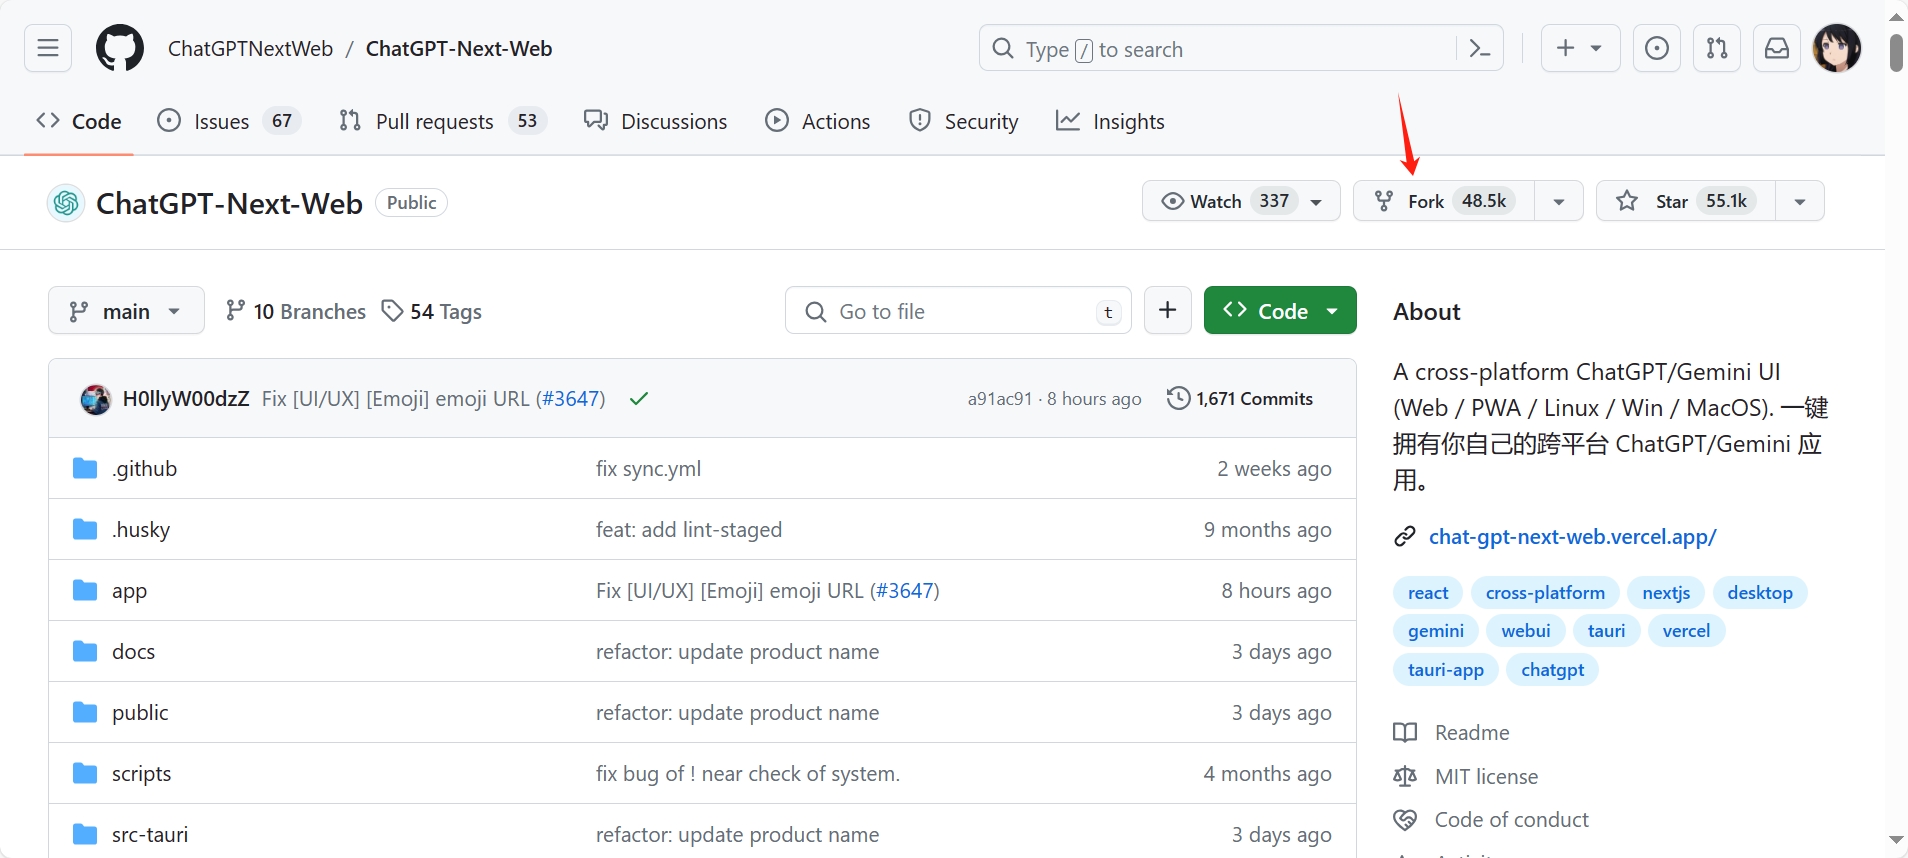View the 54 Tags link
The width and height of the screenshot is (1908, 858).
click(432, 311)
